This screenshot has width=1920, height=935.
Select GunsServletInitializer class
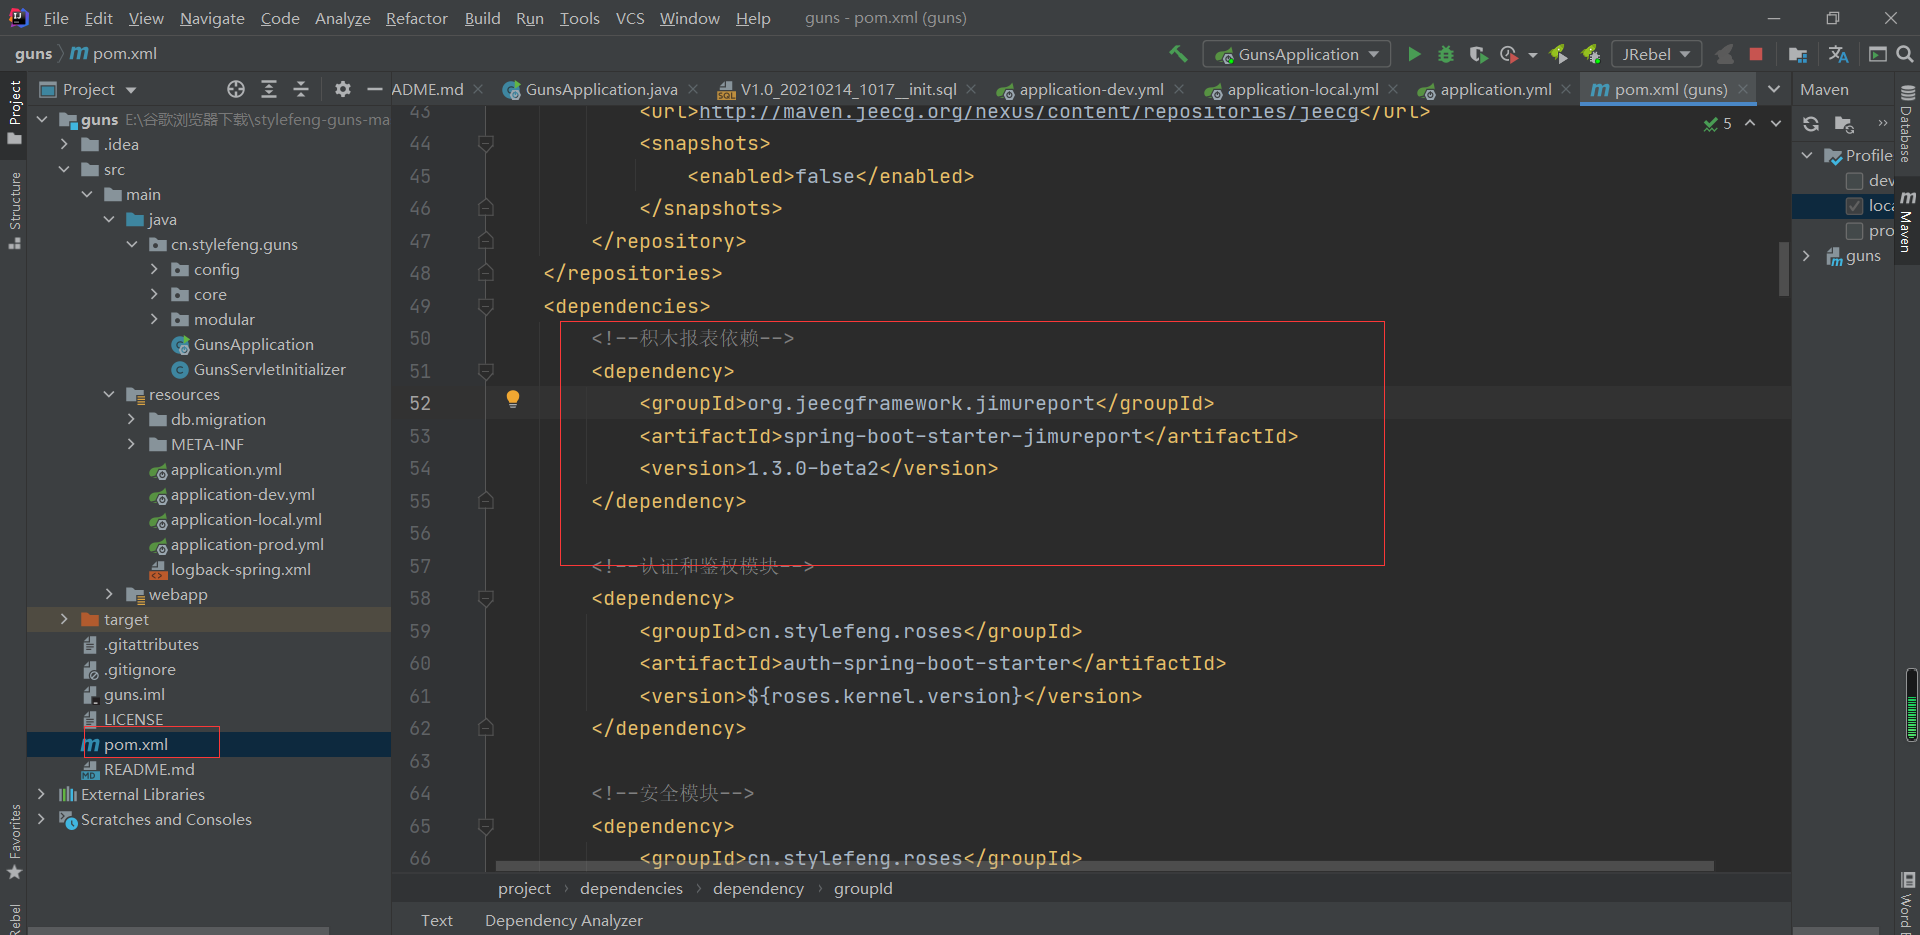coord(269,369)
